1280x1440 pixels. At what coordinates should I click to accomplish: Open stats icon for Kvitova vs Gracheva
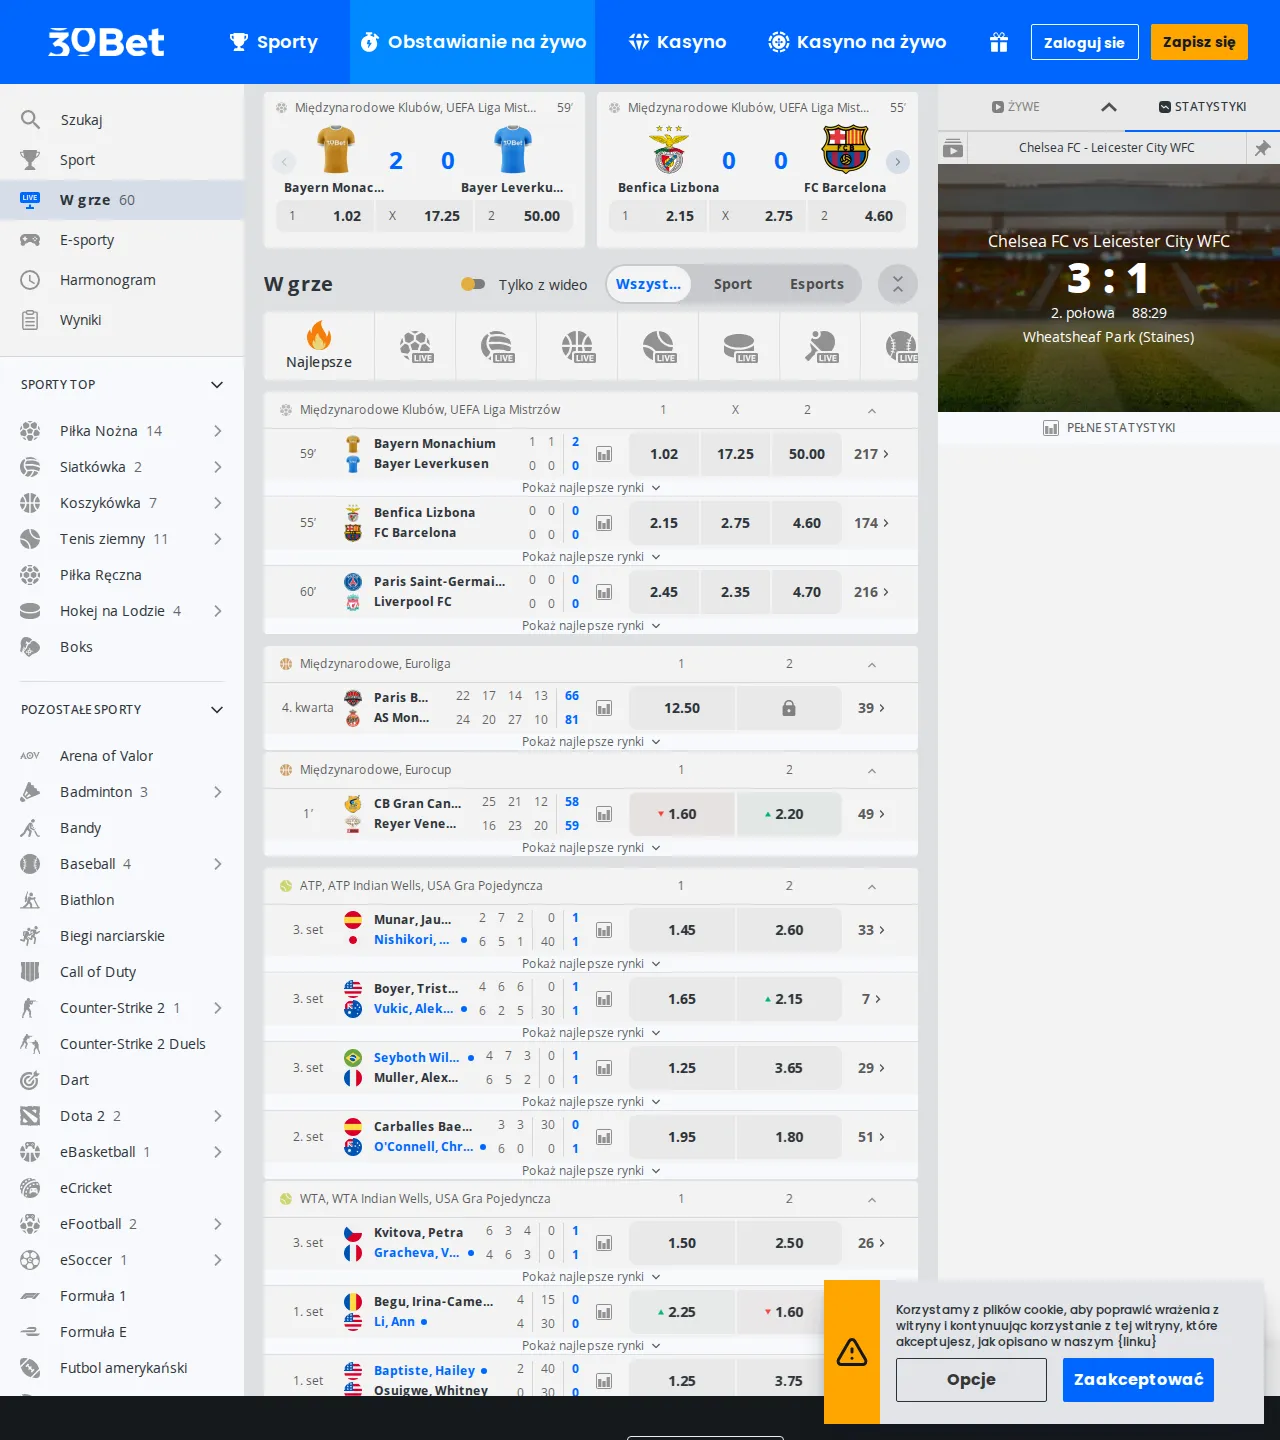pos(604,1243)
